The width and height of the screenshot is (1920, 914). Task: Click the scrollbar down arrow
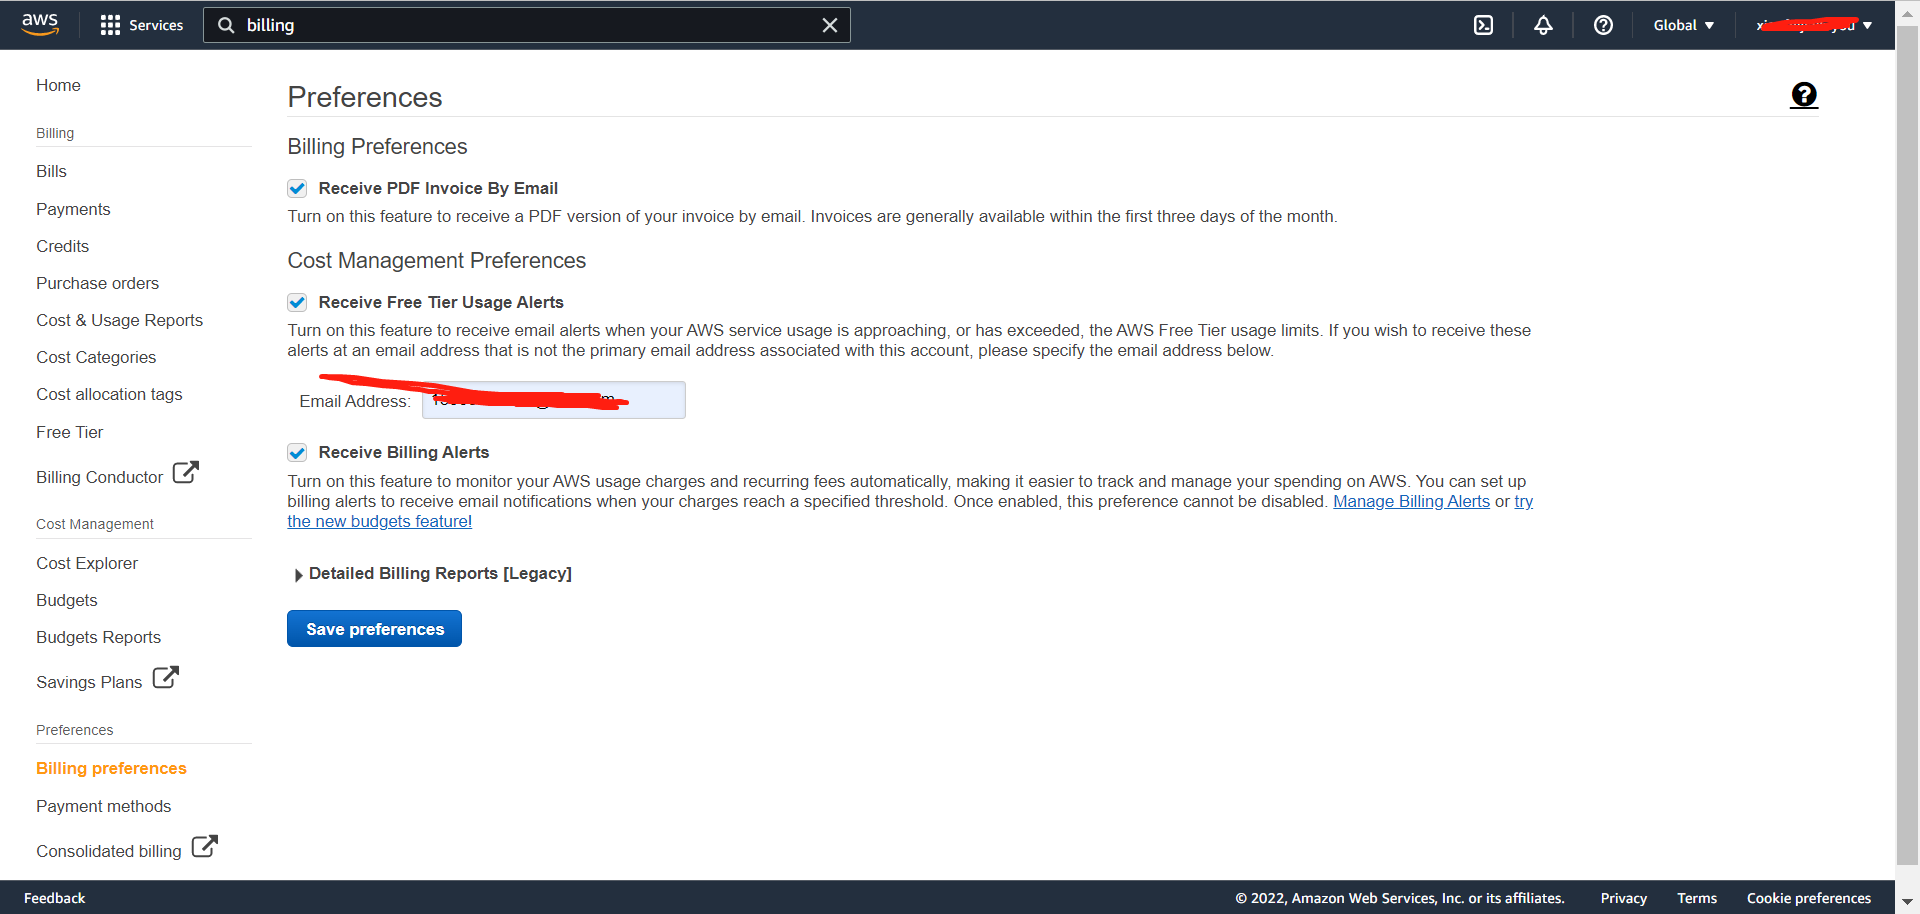pyautogui.click(x=1907, y=902)
